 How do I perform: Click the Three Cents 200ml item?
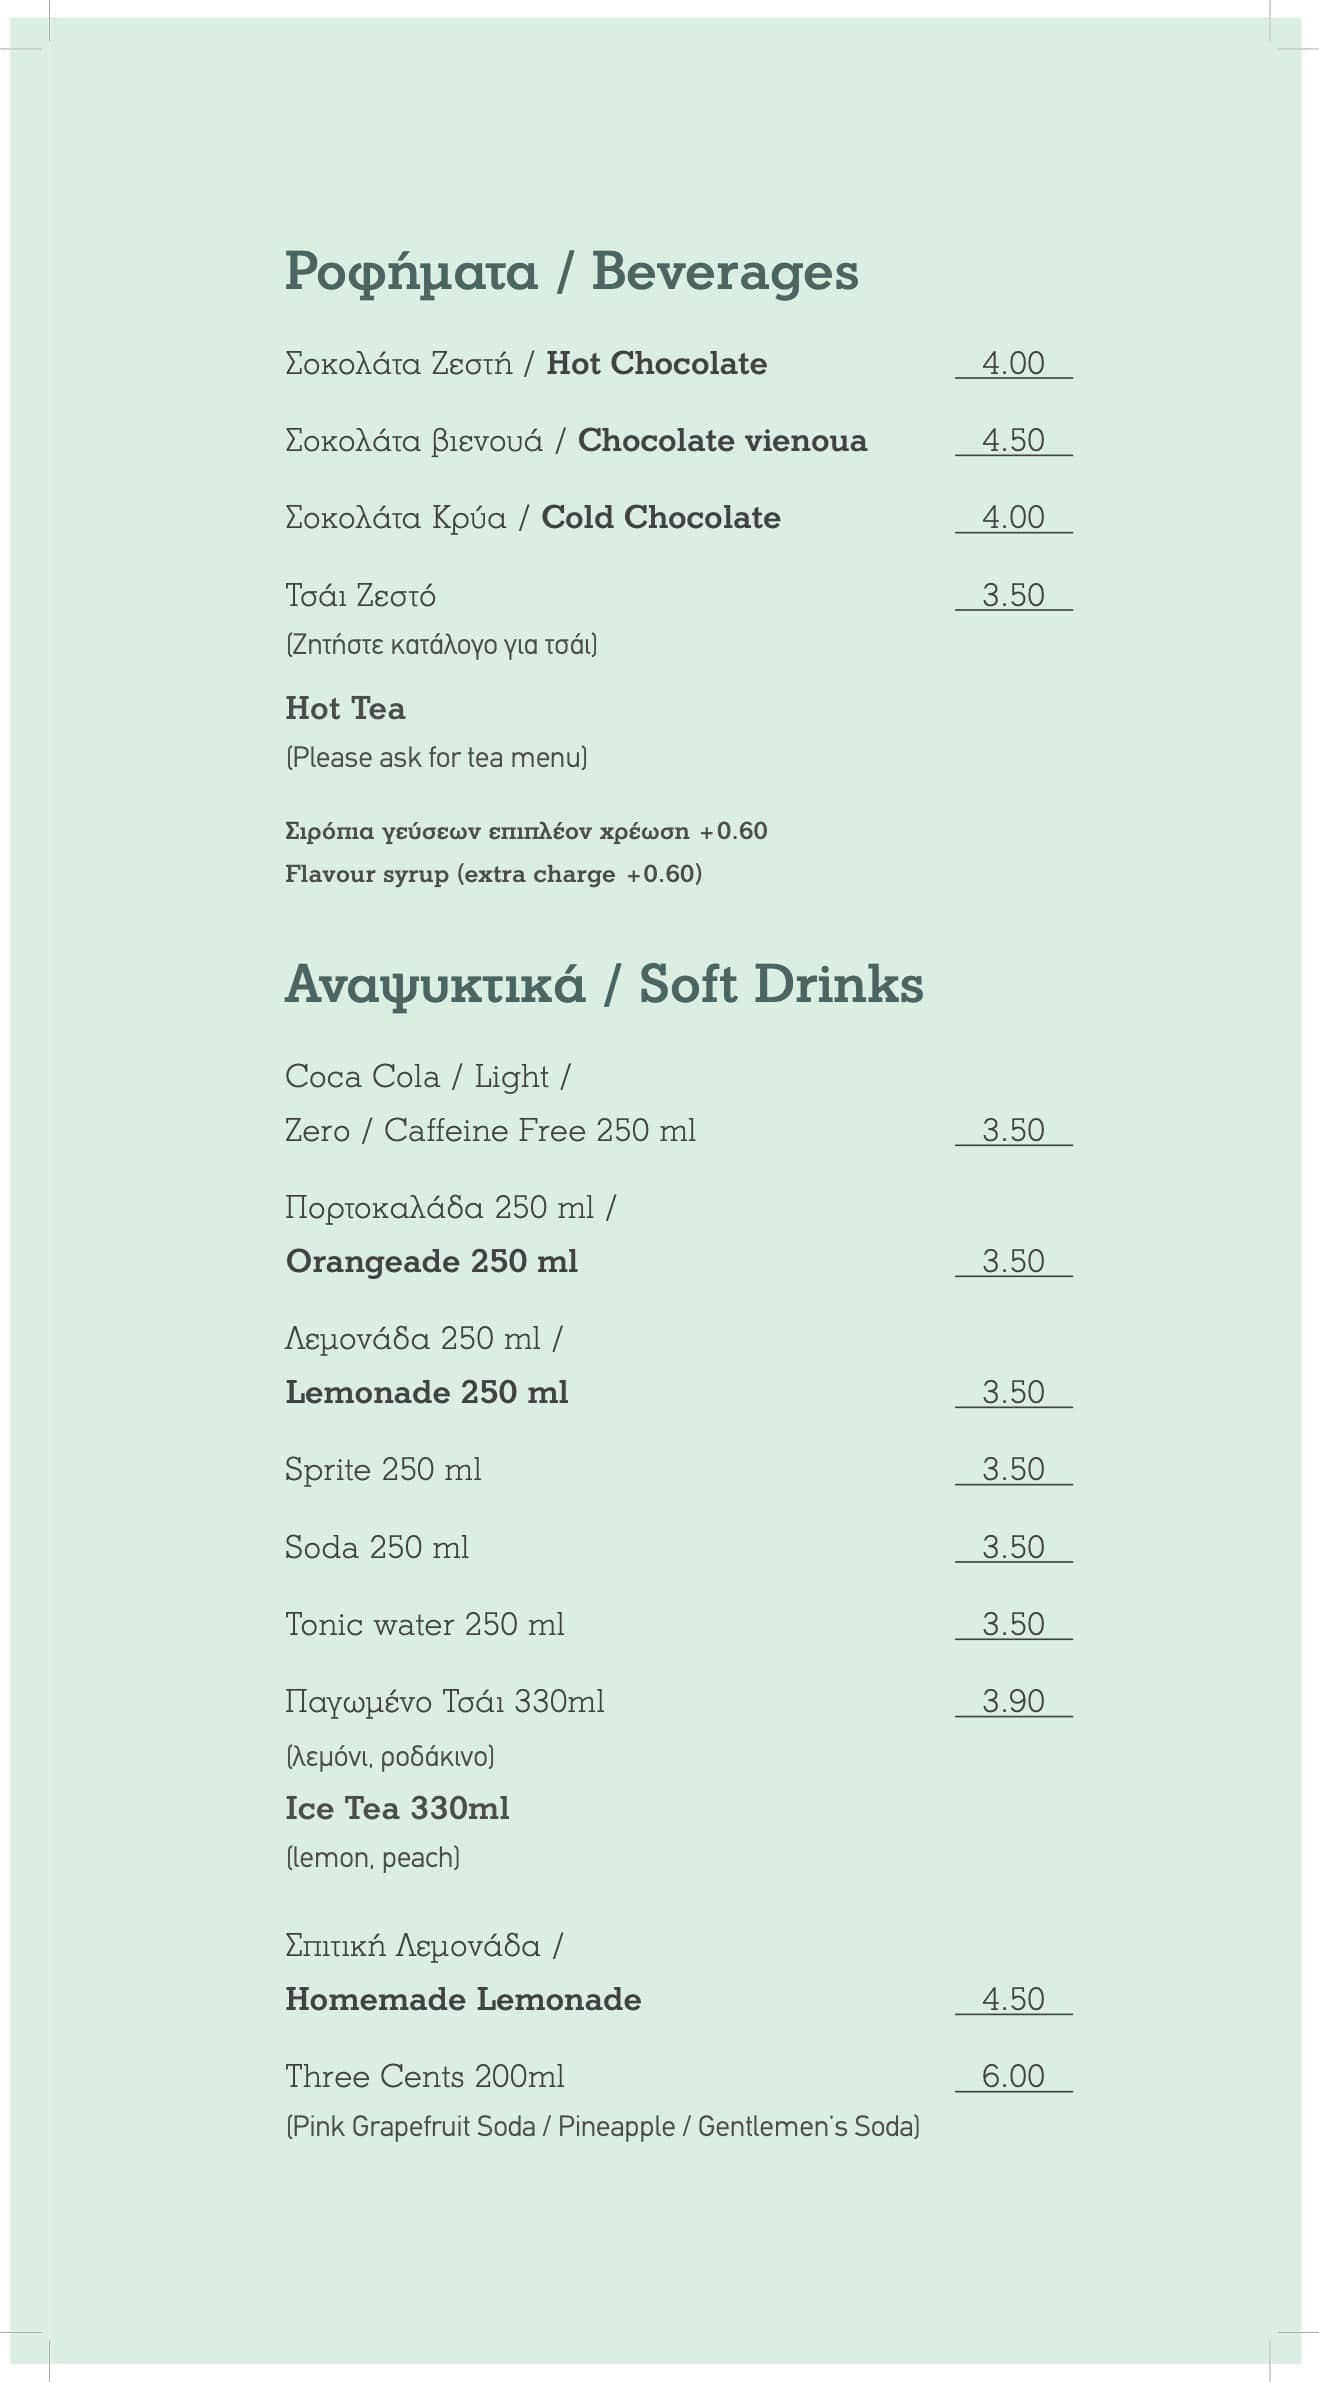click(424, 2077)
